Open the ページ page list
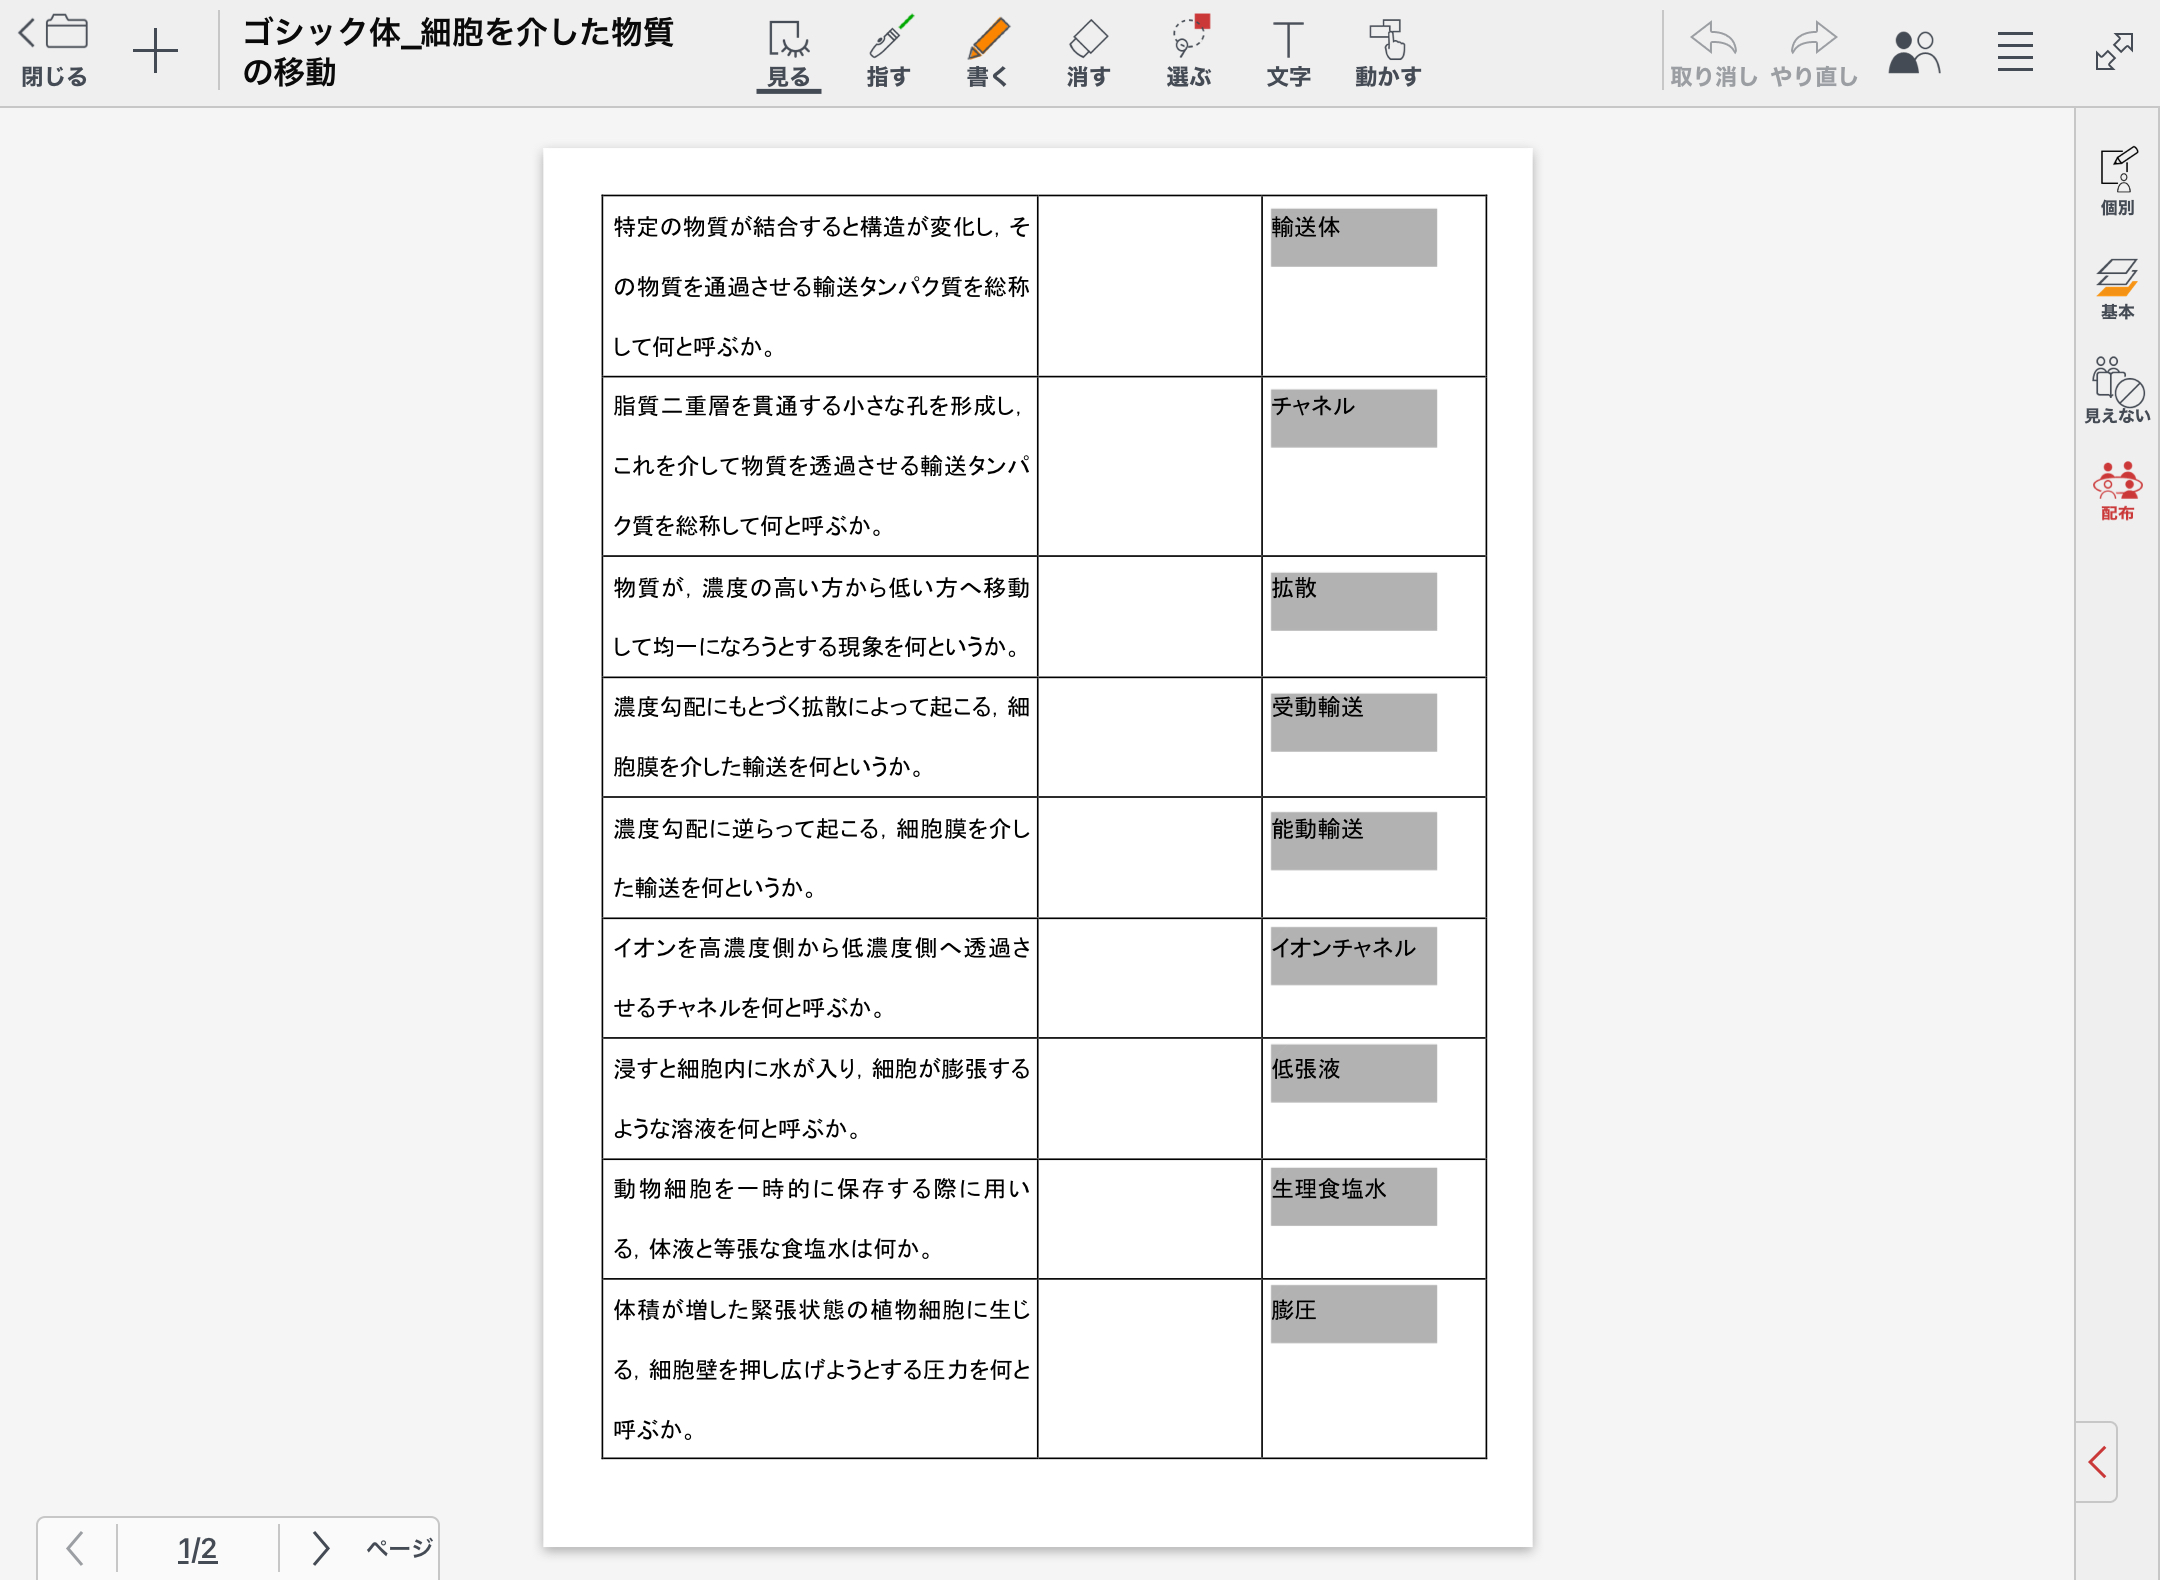This screenshot has height=1580, width=2160. (399, 1548)
